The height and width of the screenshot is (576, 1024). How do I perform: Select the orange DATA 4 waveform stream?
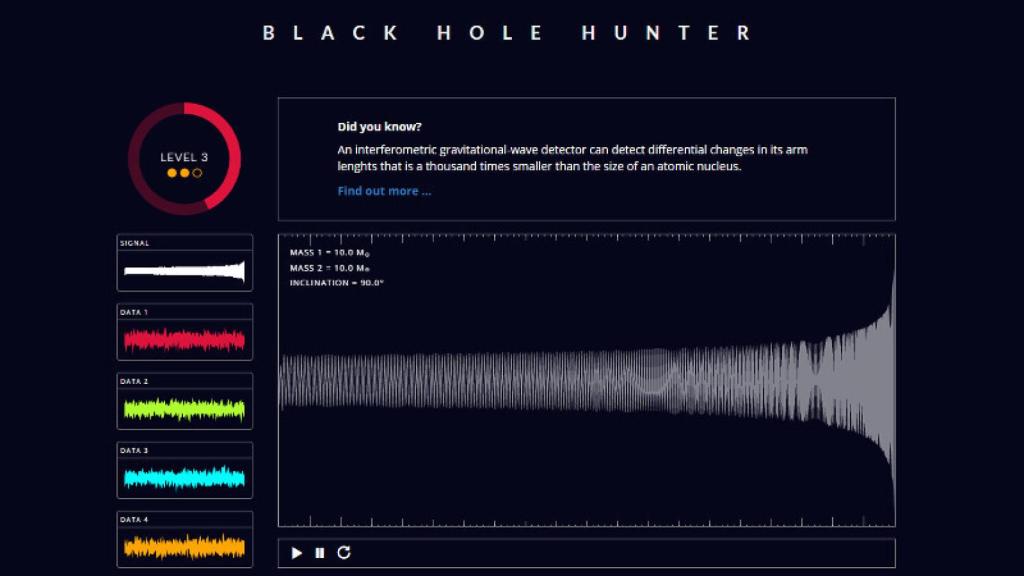184,547
